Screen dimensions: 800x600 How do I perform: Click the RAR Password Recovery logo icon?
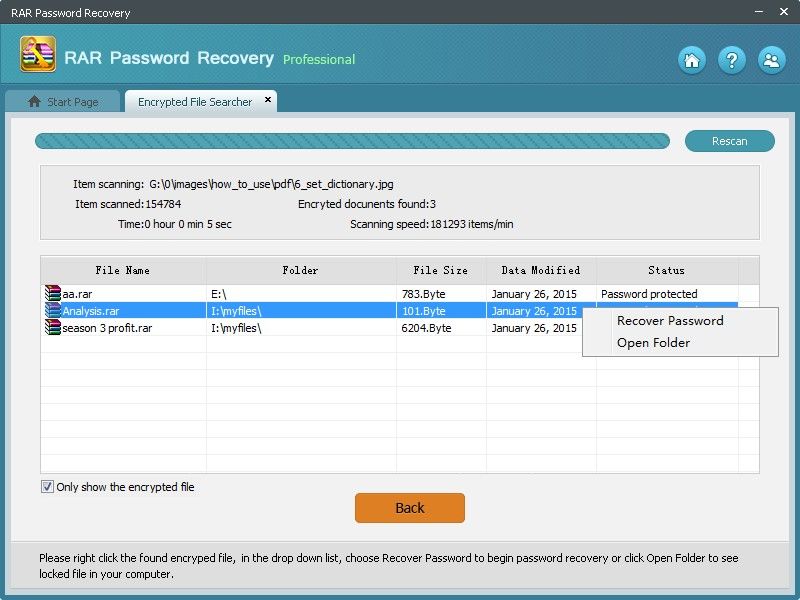click(x=38, y=54)
